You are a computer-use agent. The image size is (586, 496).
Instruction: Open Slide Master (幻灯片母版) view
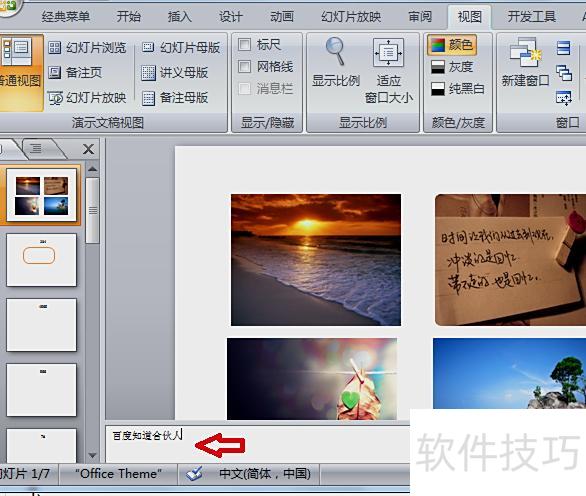point(181,48)
